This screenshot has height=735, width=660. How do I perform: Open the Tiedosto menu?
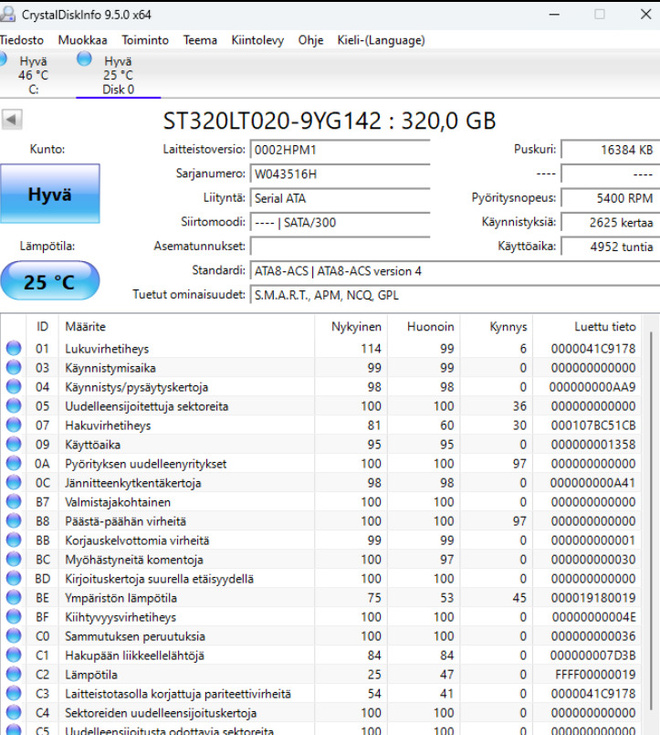pyautogui.click(x=22, y=40)
